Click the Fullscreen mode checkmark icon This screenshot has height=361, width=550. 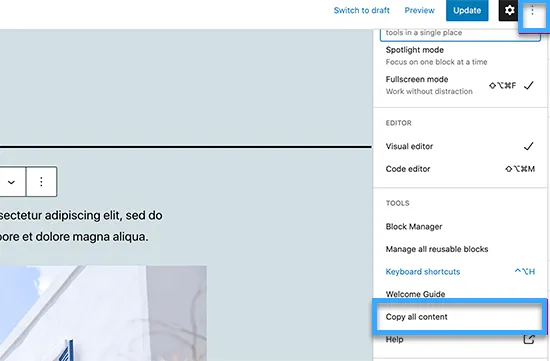pos(529,86)
